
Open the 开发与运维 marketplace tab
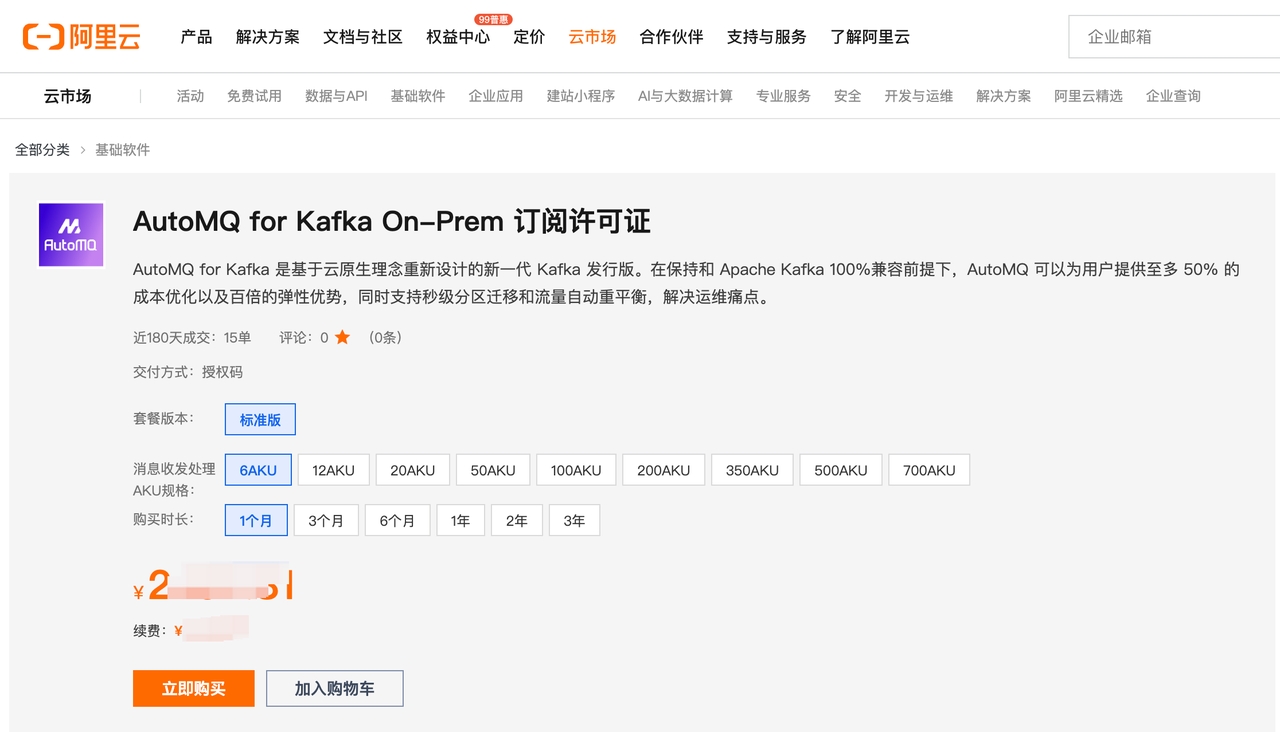point(919,96)
